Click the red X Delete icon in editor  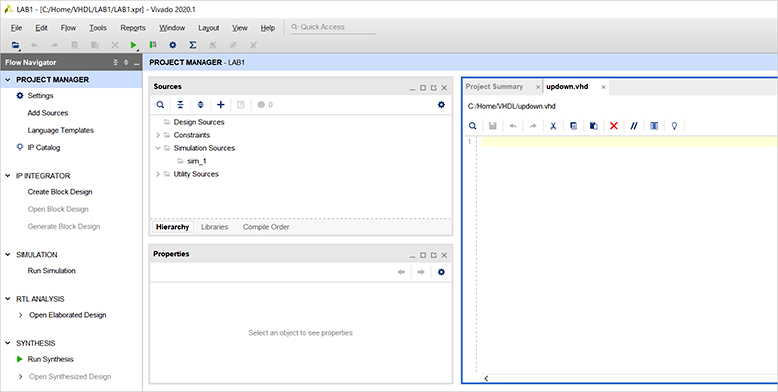click(614, 126)
